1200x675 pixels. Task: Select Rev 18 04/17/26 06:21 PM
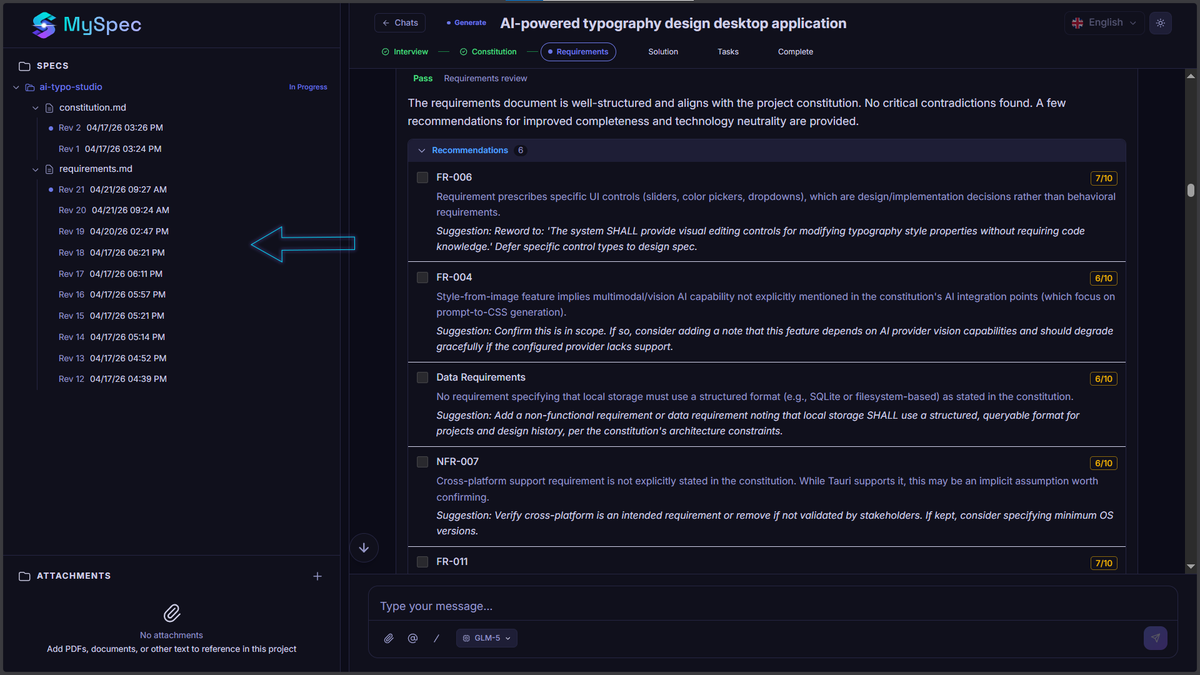(112, 253)
